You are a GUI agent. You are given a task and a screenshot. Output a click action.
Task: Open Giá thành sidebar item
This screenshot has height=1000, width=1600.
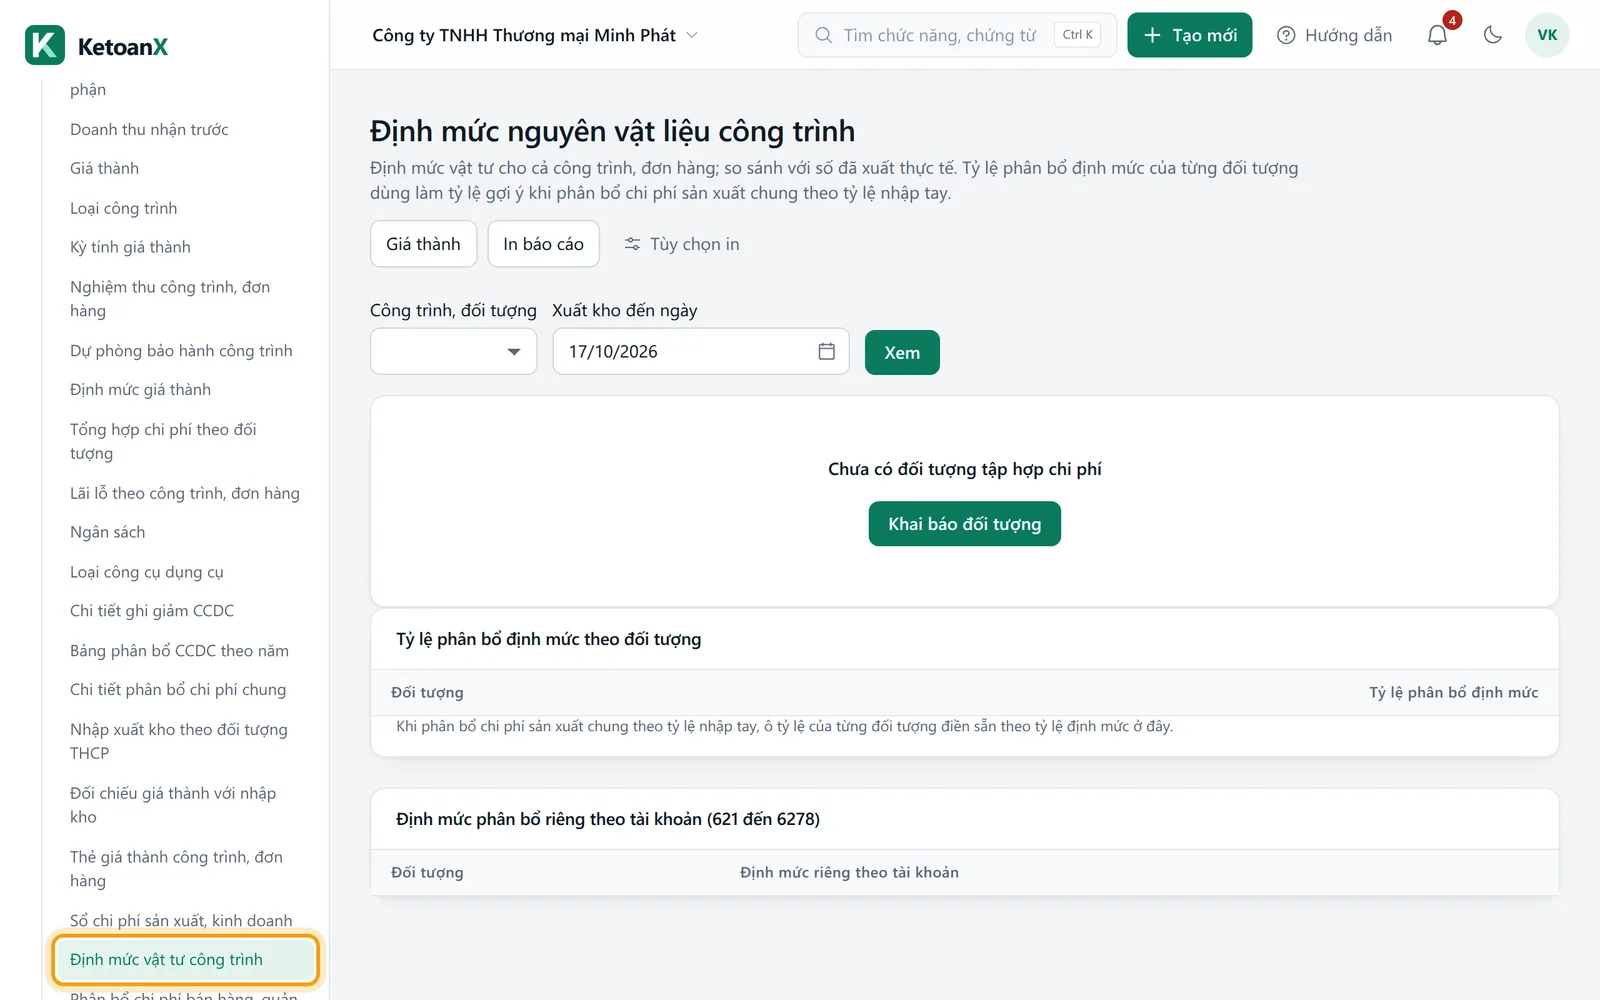click(x=104, y=168)
